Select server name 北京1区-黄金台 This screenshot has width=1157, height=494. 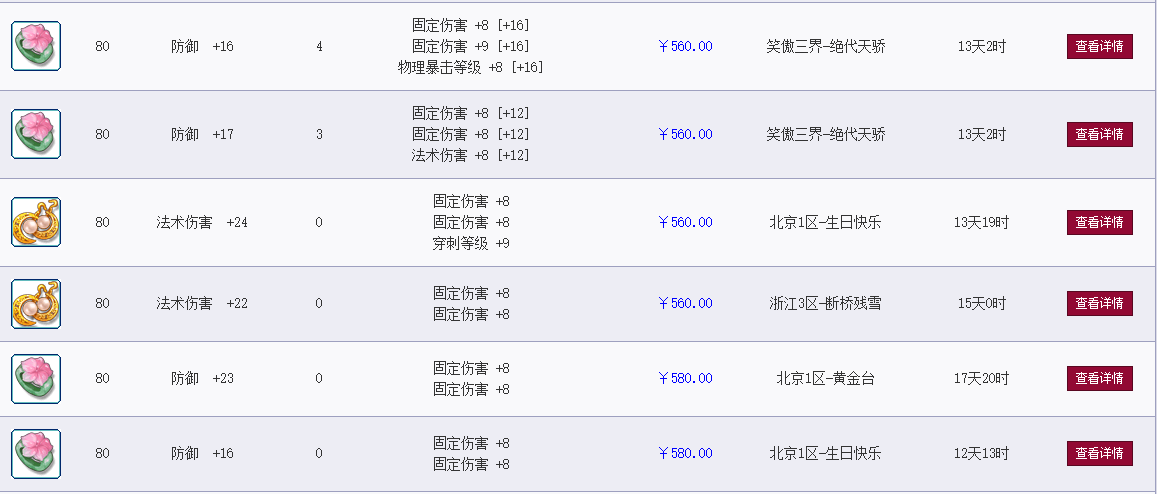826,379
